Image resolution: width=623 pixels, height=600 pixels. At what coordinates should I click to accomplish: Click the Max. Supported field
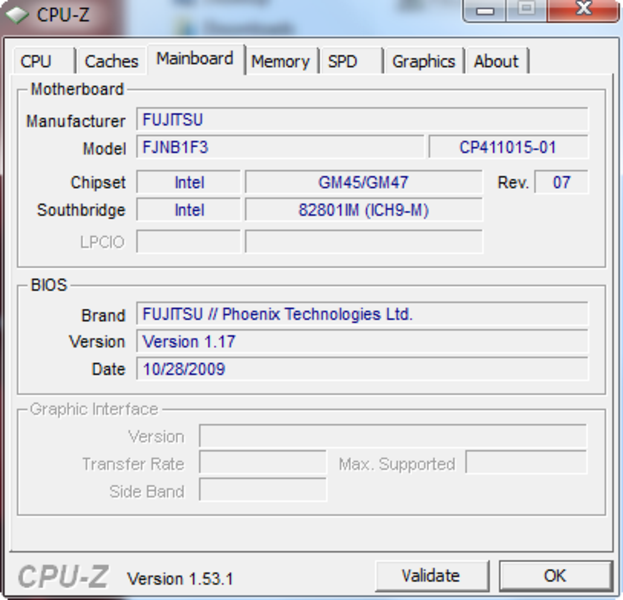[526, 463]
